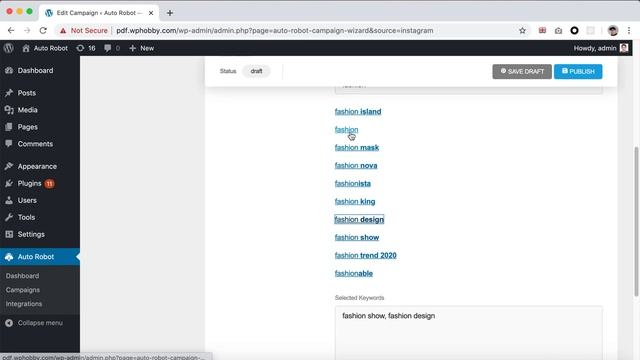Select keyword suggestion fashion mask
640x360 pixels.
coord(357,148)
